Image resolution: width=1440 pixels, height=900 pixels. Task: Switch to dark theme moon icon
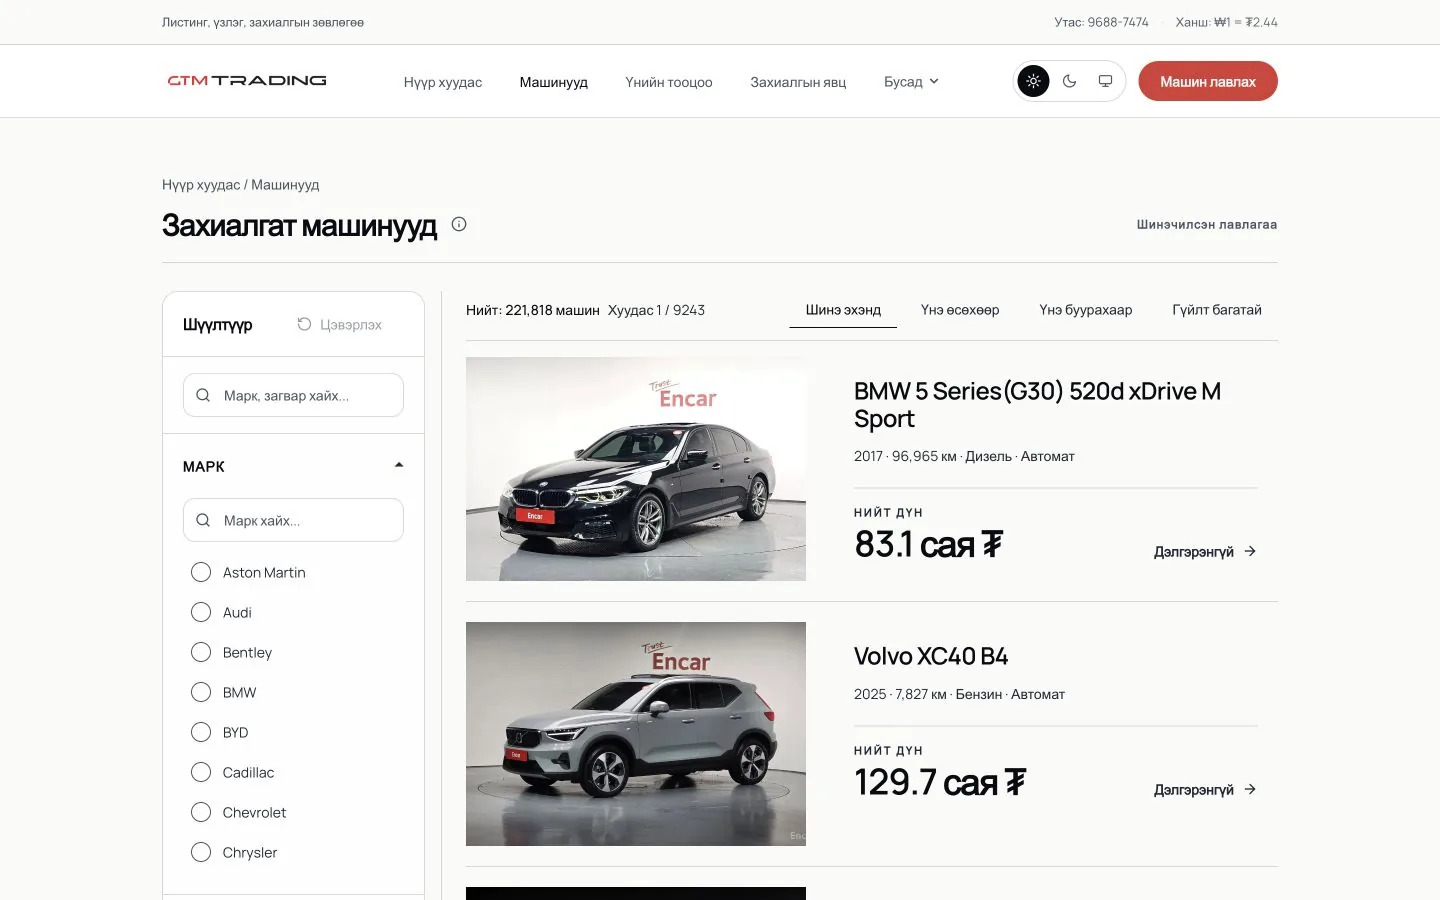pyautogui.click(x=1069, y=81)
